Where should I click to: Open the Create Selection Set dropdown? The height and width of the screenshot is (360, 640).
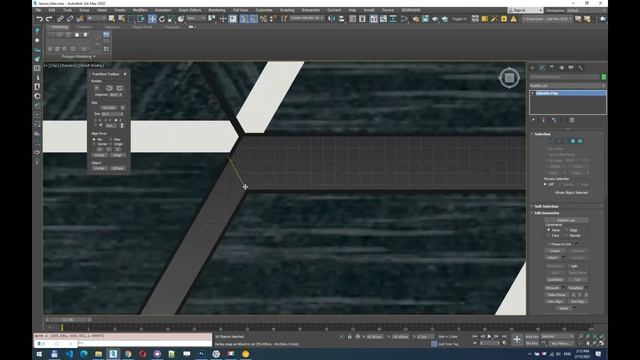(307, 18)
